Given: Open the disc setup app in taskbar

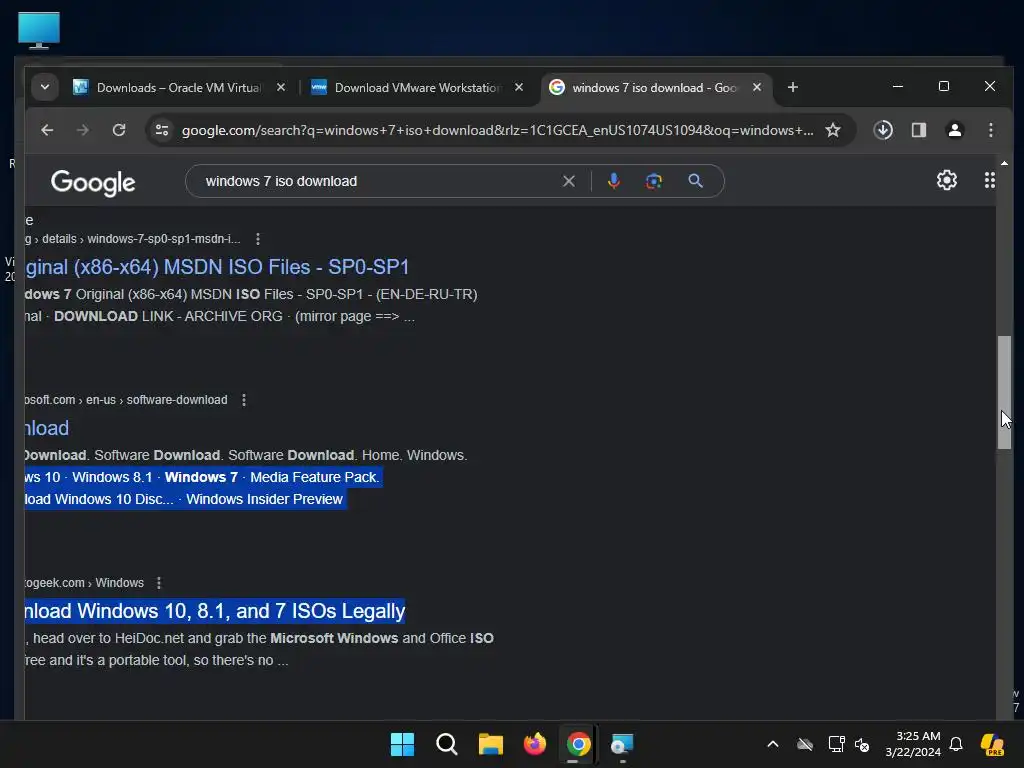Looking at the screenshot, I should [622, 744].
